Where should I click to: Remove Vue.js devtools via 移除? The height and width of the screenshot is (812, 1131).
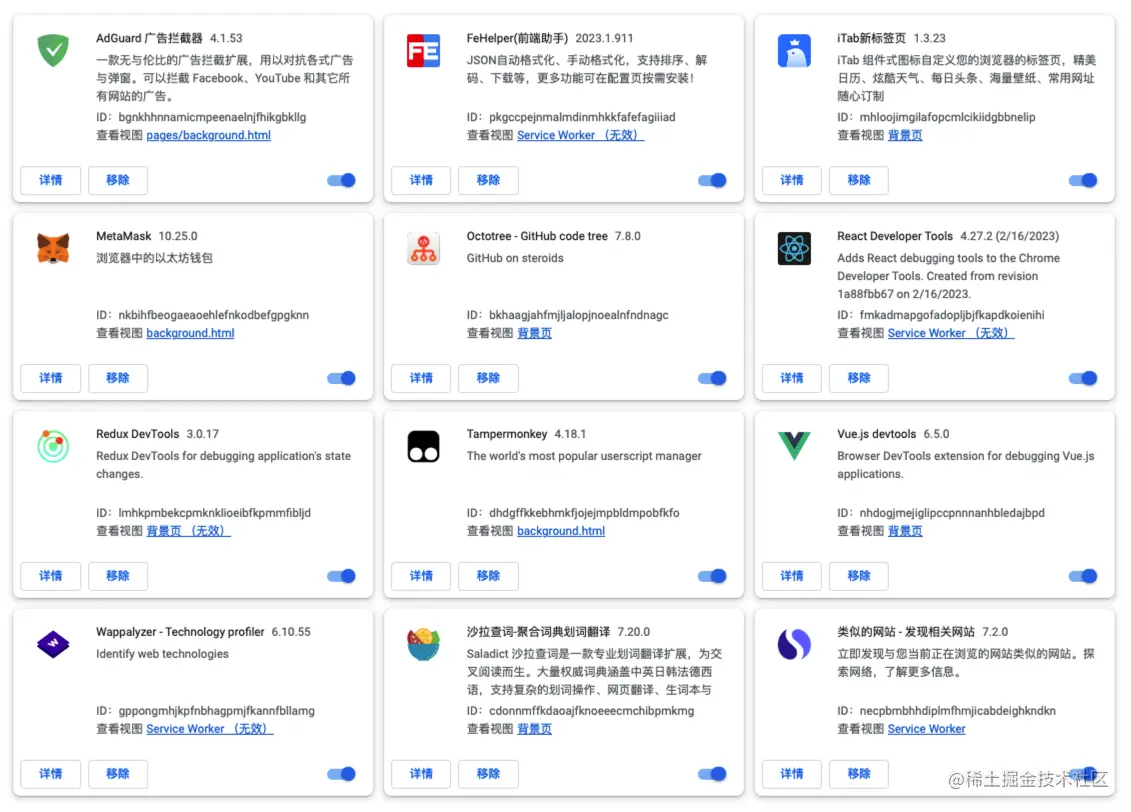coord(859,575)
